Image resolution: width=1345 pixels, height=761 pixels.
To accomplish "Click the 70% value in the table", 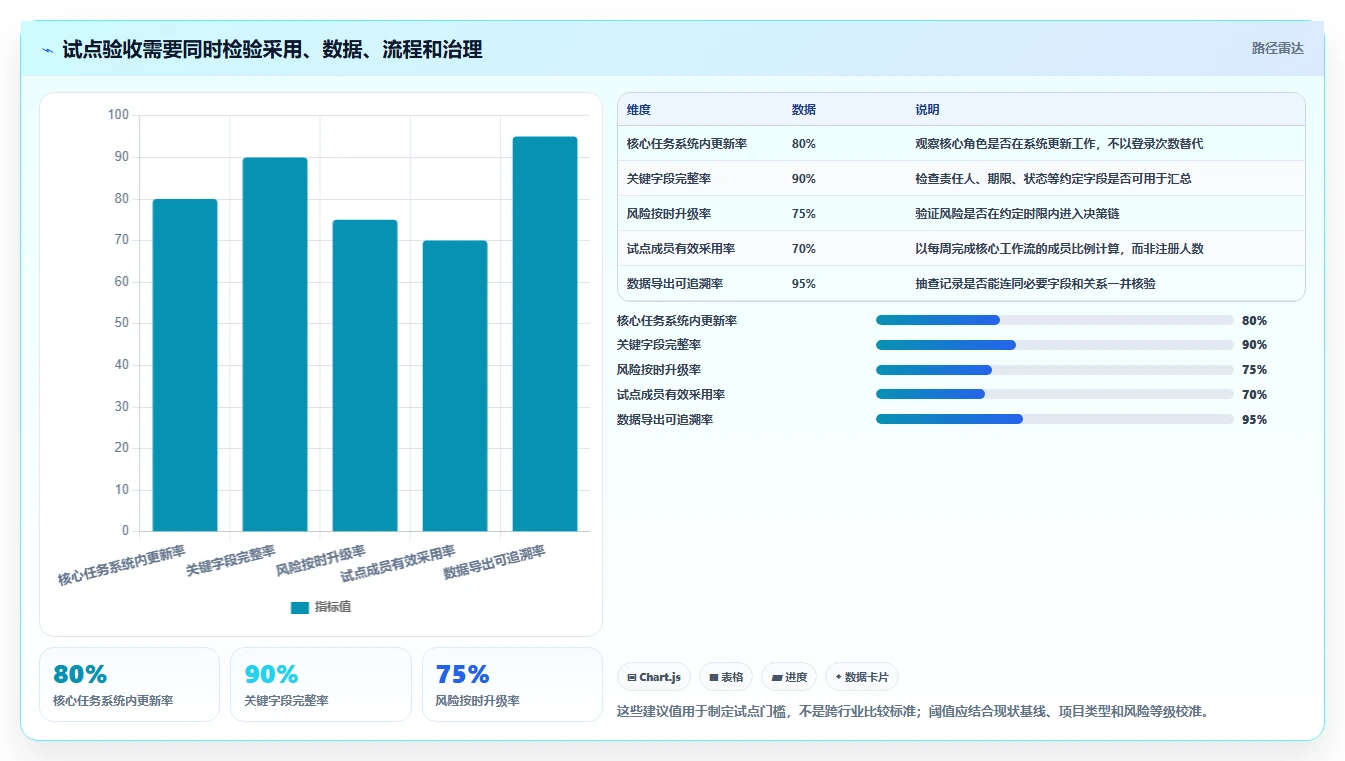I will (x=803, y=249).
